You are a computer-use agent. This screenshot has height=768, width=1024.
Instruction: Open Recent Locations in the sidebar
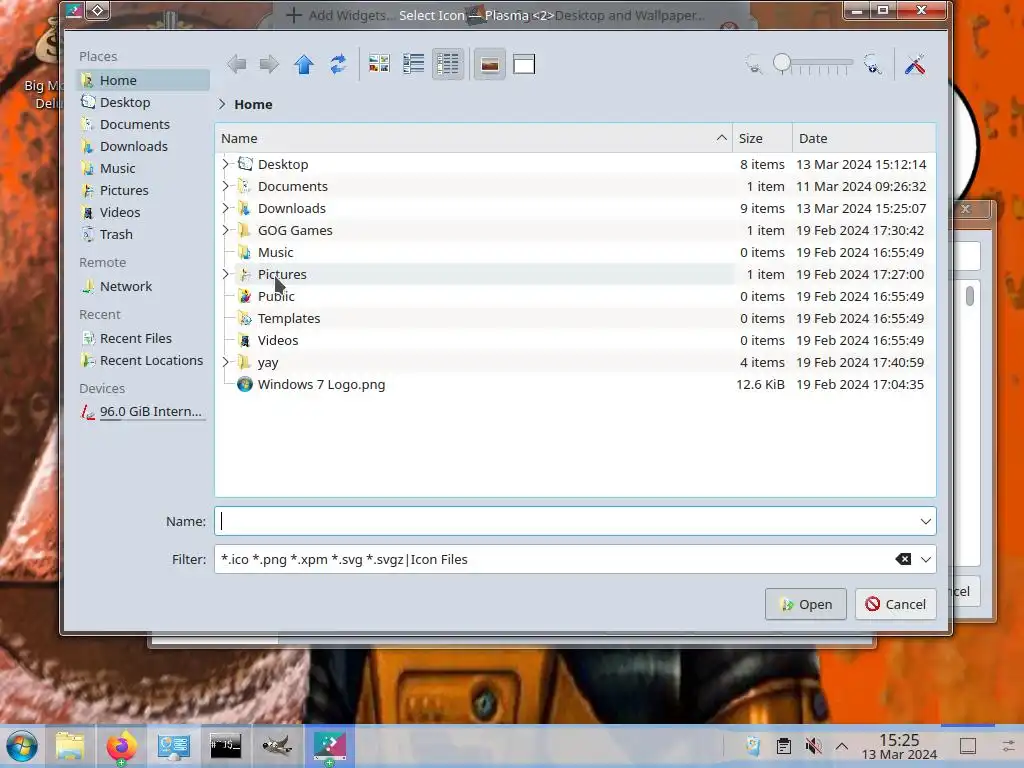143,360
